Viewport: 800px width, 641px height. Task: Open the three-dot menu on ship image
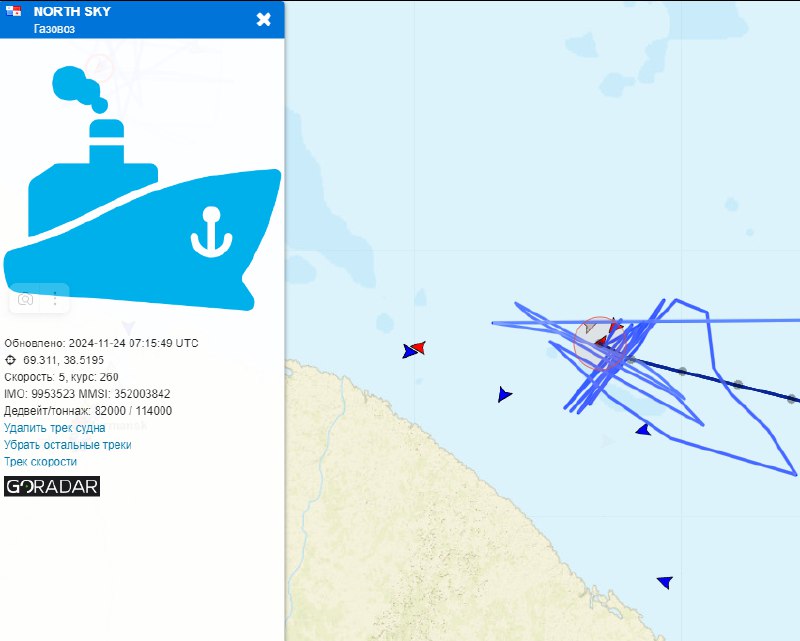click(55, 299)
